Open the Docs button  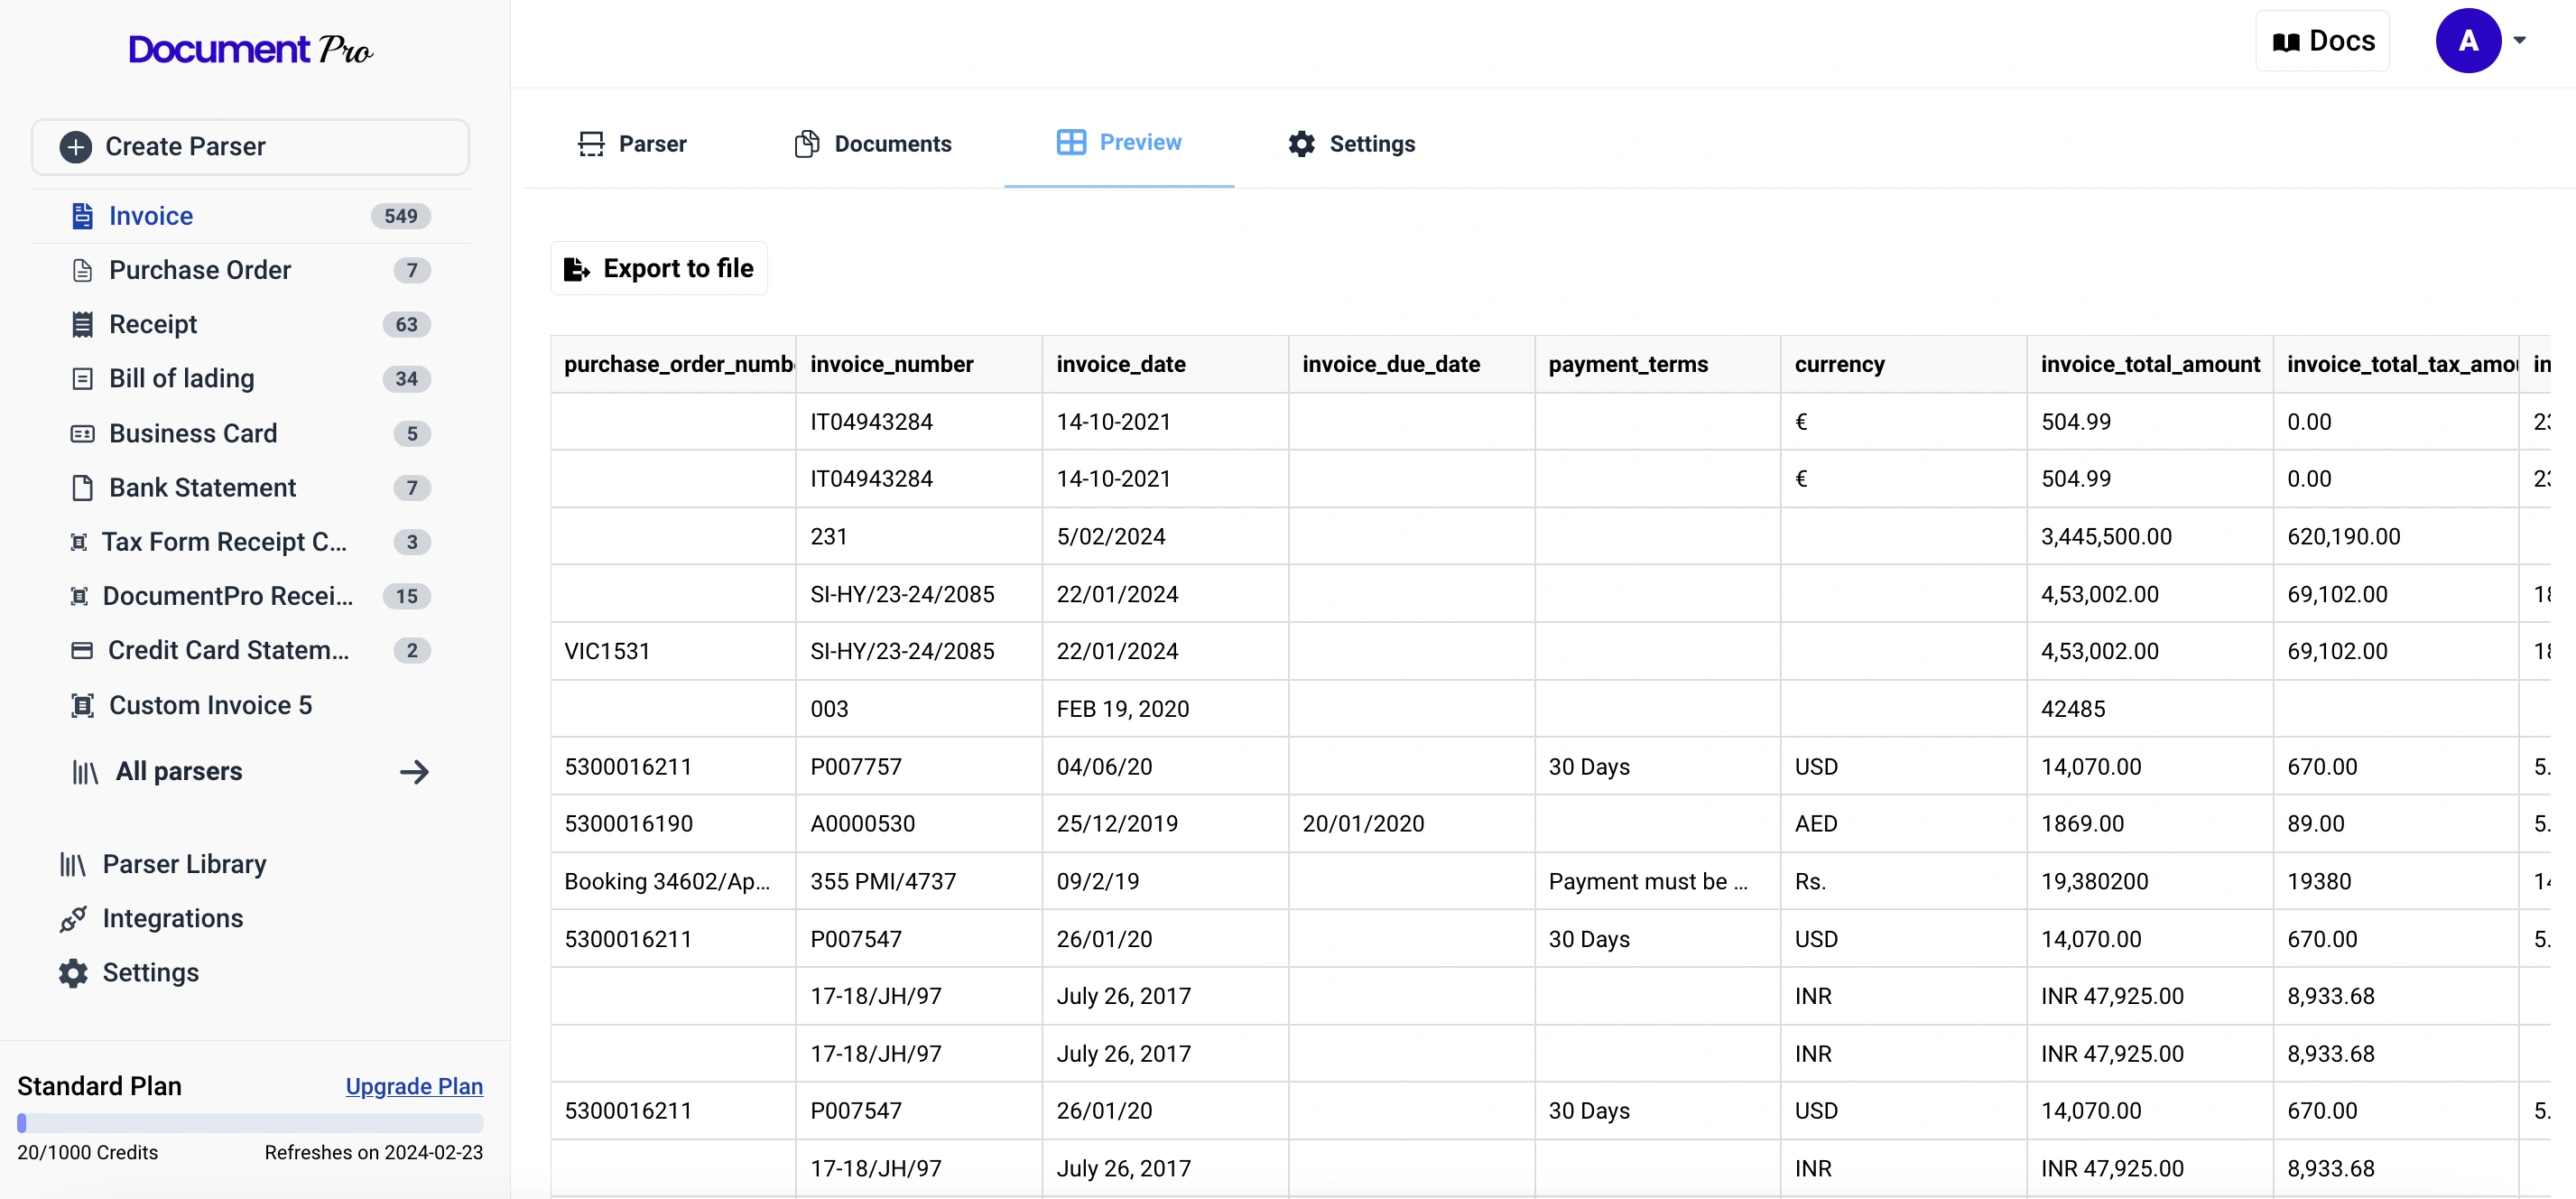point(2322,41)
